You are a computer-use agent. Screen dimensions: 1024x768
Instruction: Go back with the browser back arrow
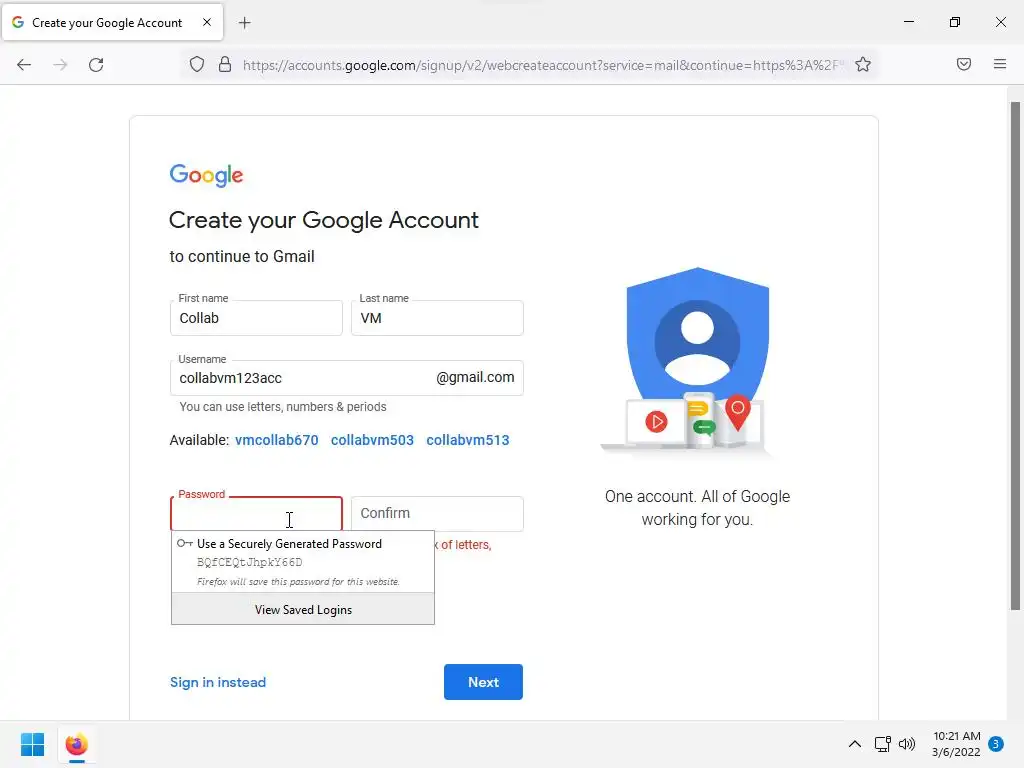pos(24,65)
